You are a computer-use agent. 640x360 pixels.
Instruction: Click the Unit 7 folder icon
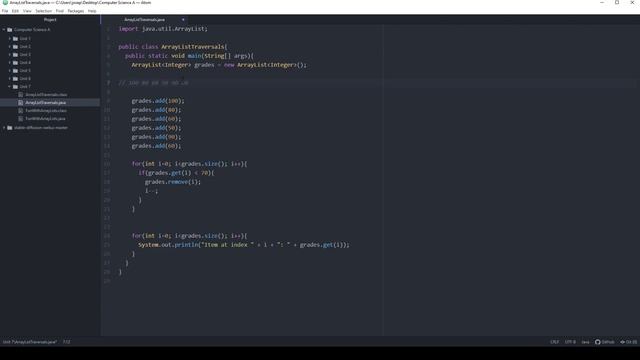pyautogui.click(x=16, y=87)
